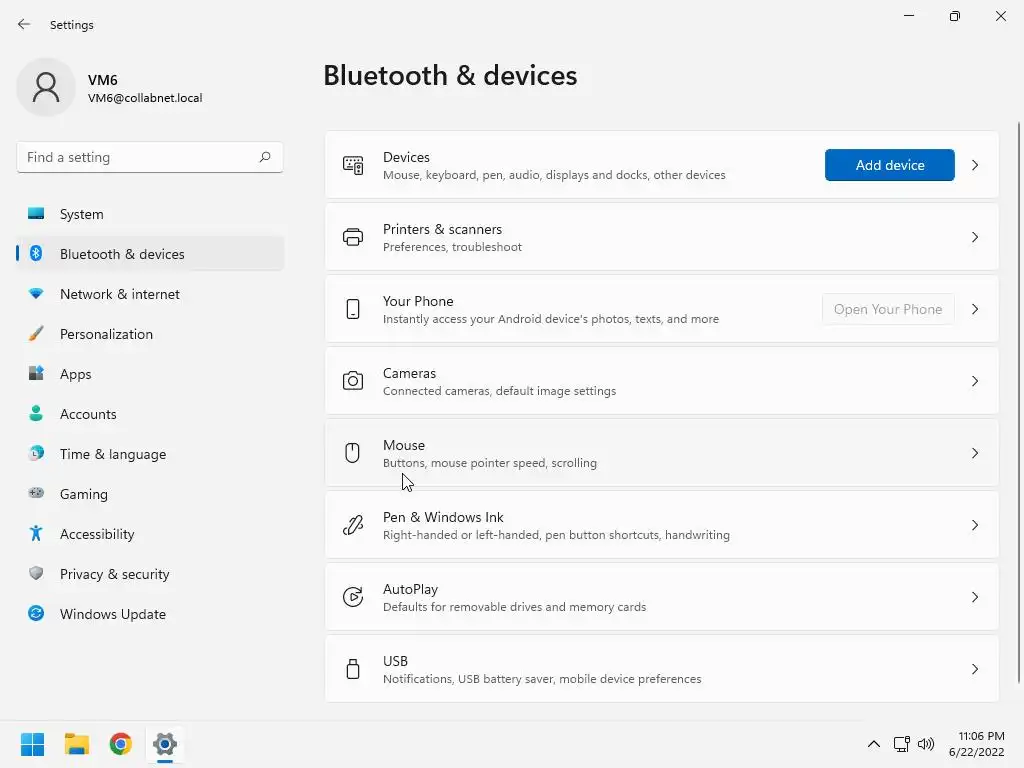Image resolution: width=1024 pixels, height=768 pixels.
Task: Click the AutoPlay icon
Action: pyautogui.click(x=353, y=597)
